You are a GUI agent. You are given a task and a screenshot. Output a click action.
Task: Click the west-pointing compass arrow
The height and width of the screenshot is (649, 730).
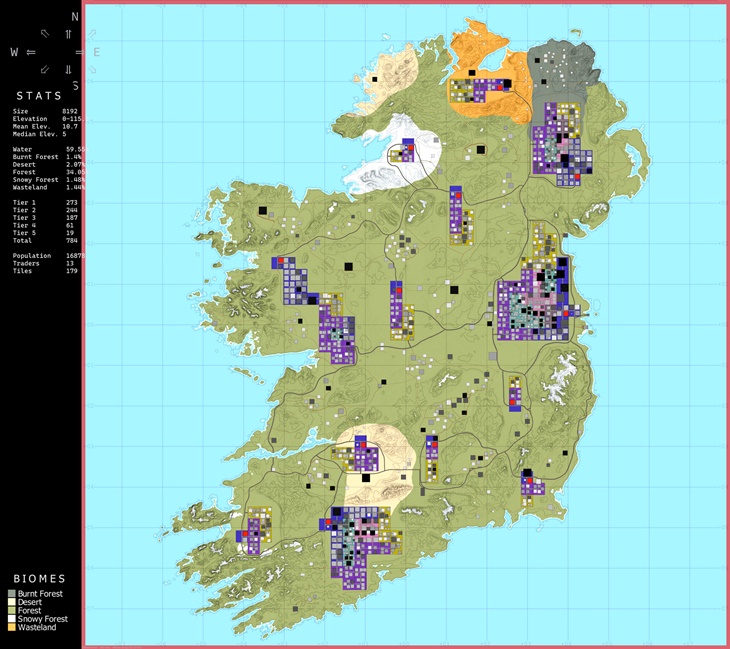31,52
